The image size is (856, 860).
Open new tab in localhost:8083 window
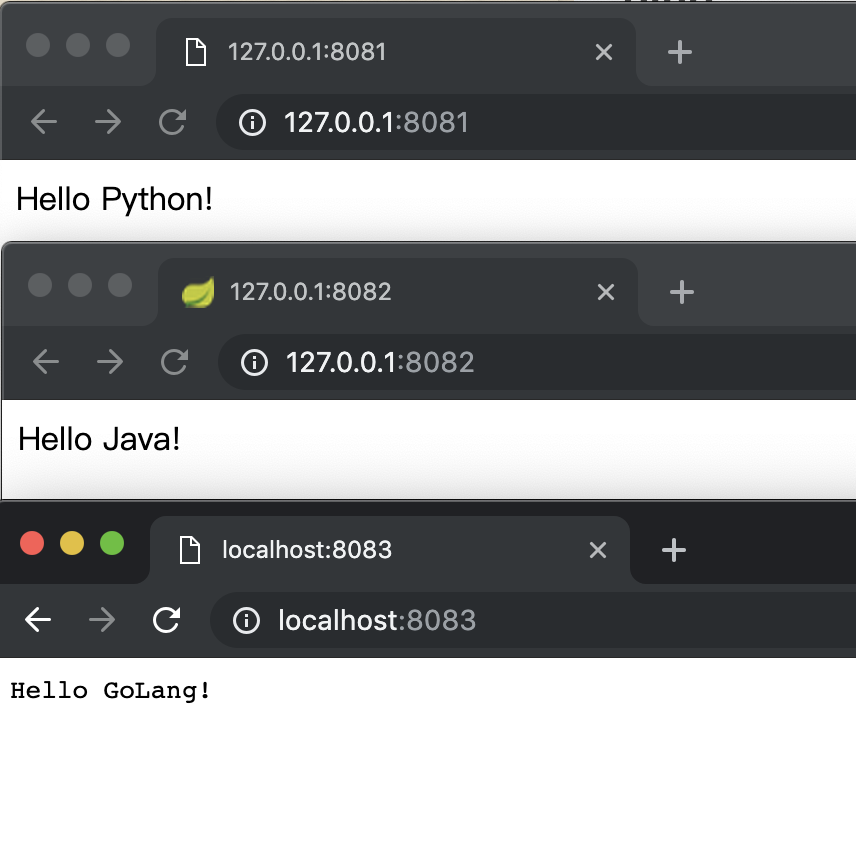pos(674,550)
